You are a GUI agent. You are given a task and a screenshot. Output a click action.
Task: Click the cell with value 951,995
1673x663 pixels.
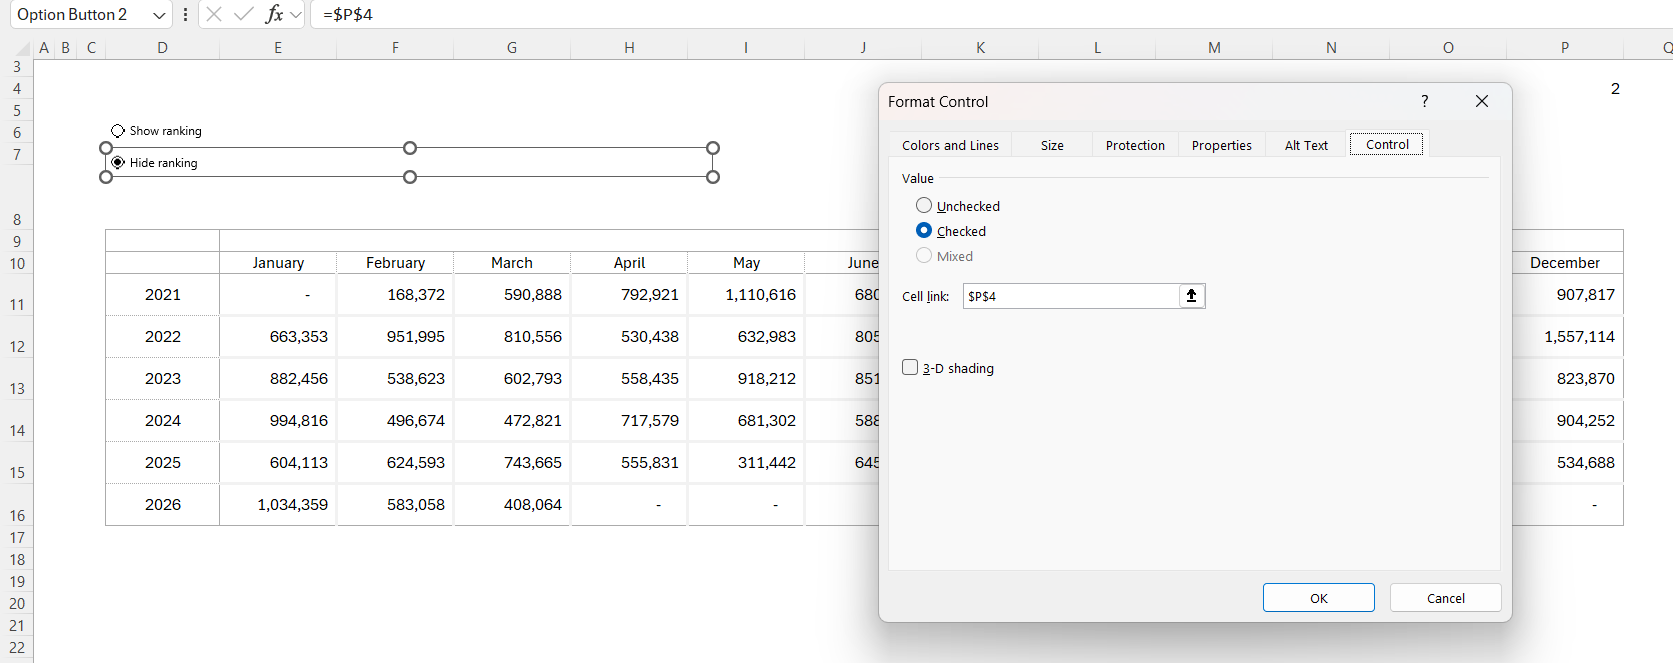(x=395, y=336)
